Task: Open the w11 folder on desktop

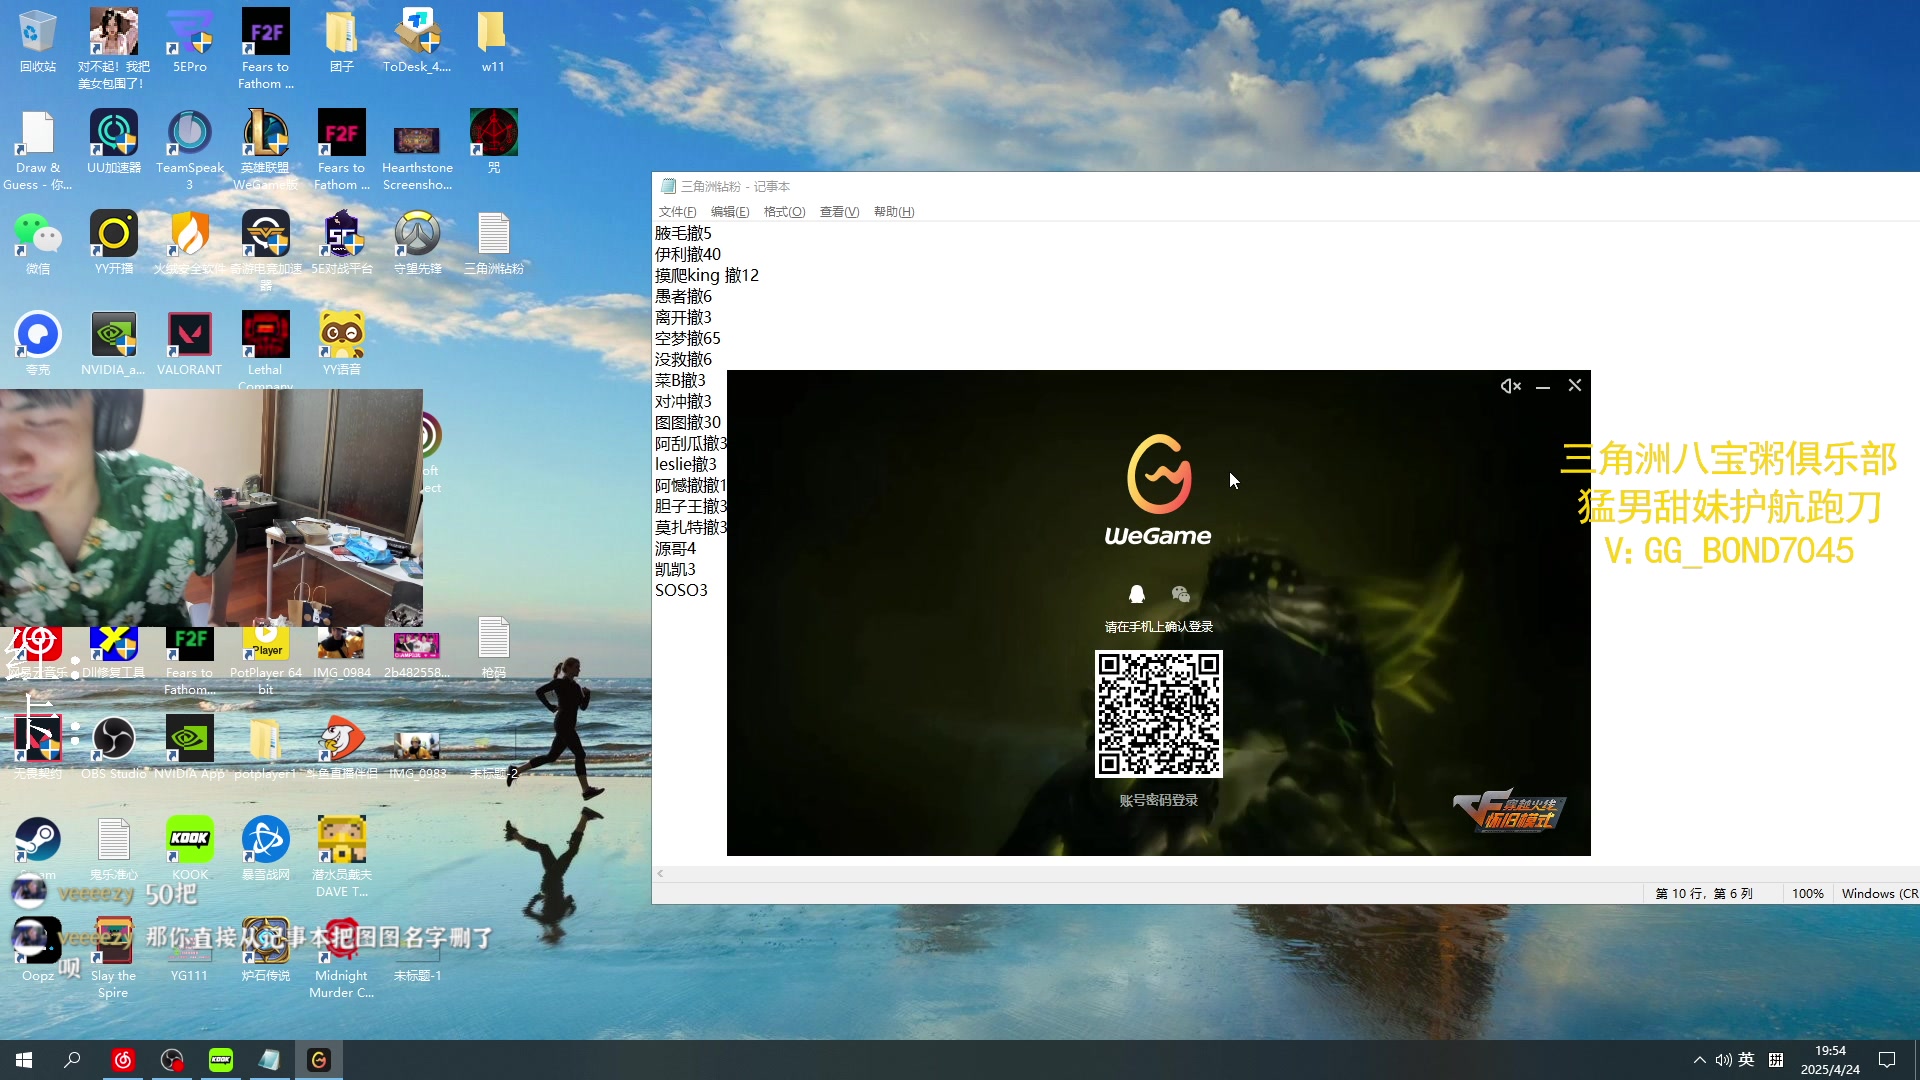Action: tap(492, 41)
